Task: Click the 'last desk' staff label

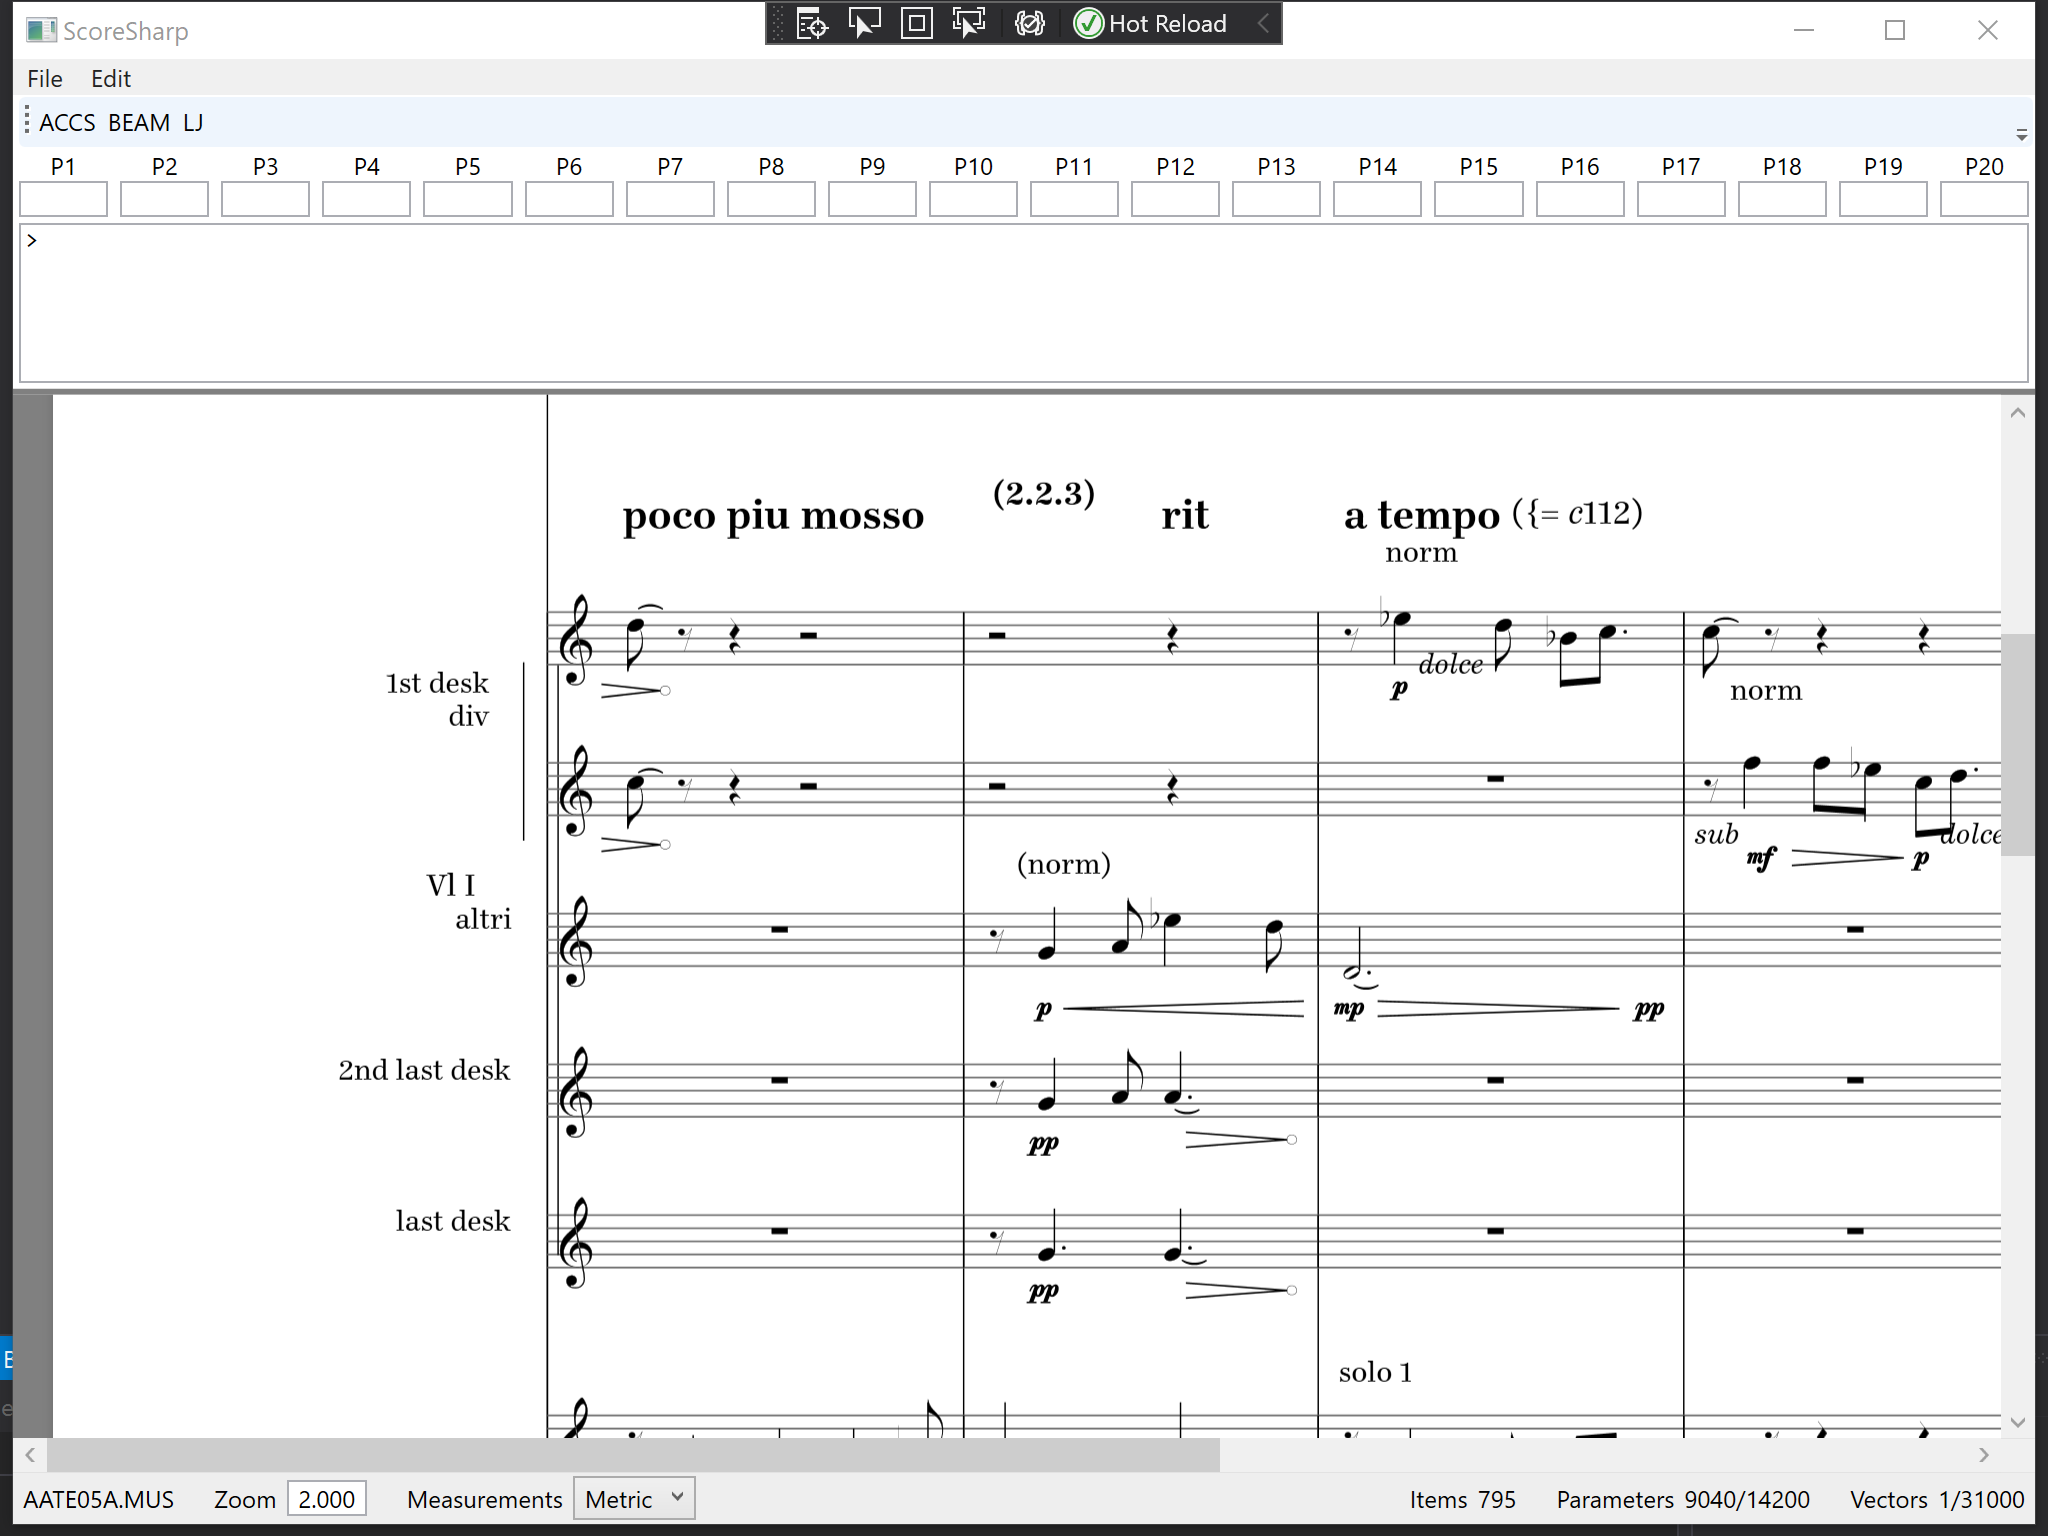Action: pyautogui.click(x=453, y=1221)
